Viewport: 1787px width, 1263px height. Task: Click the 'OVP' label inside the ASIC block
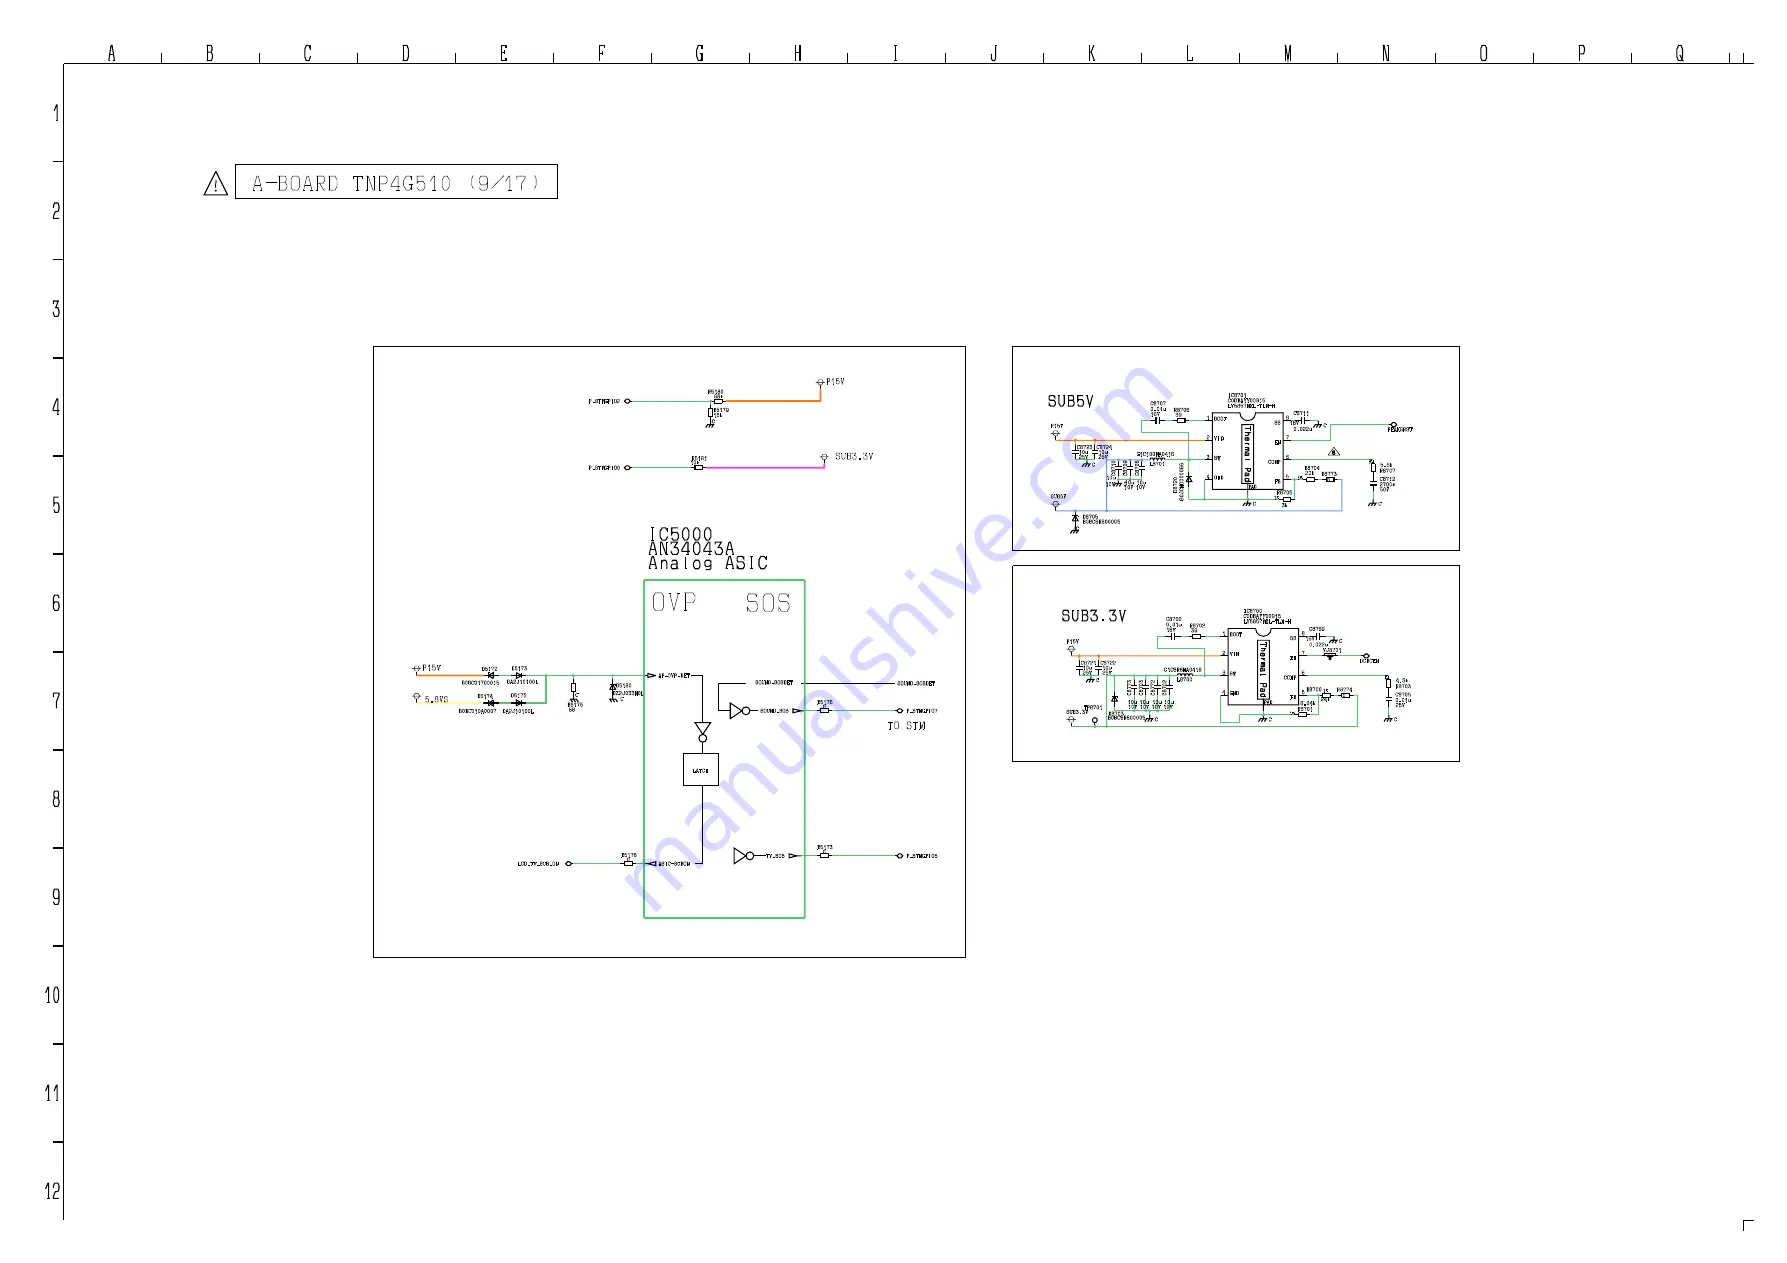tap(674, 602)
